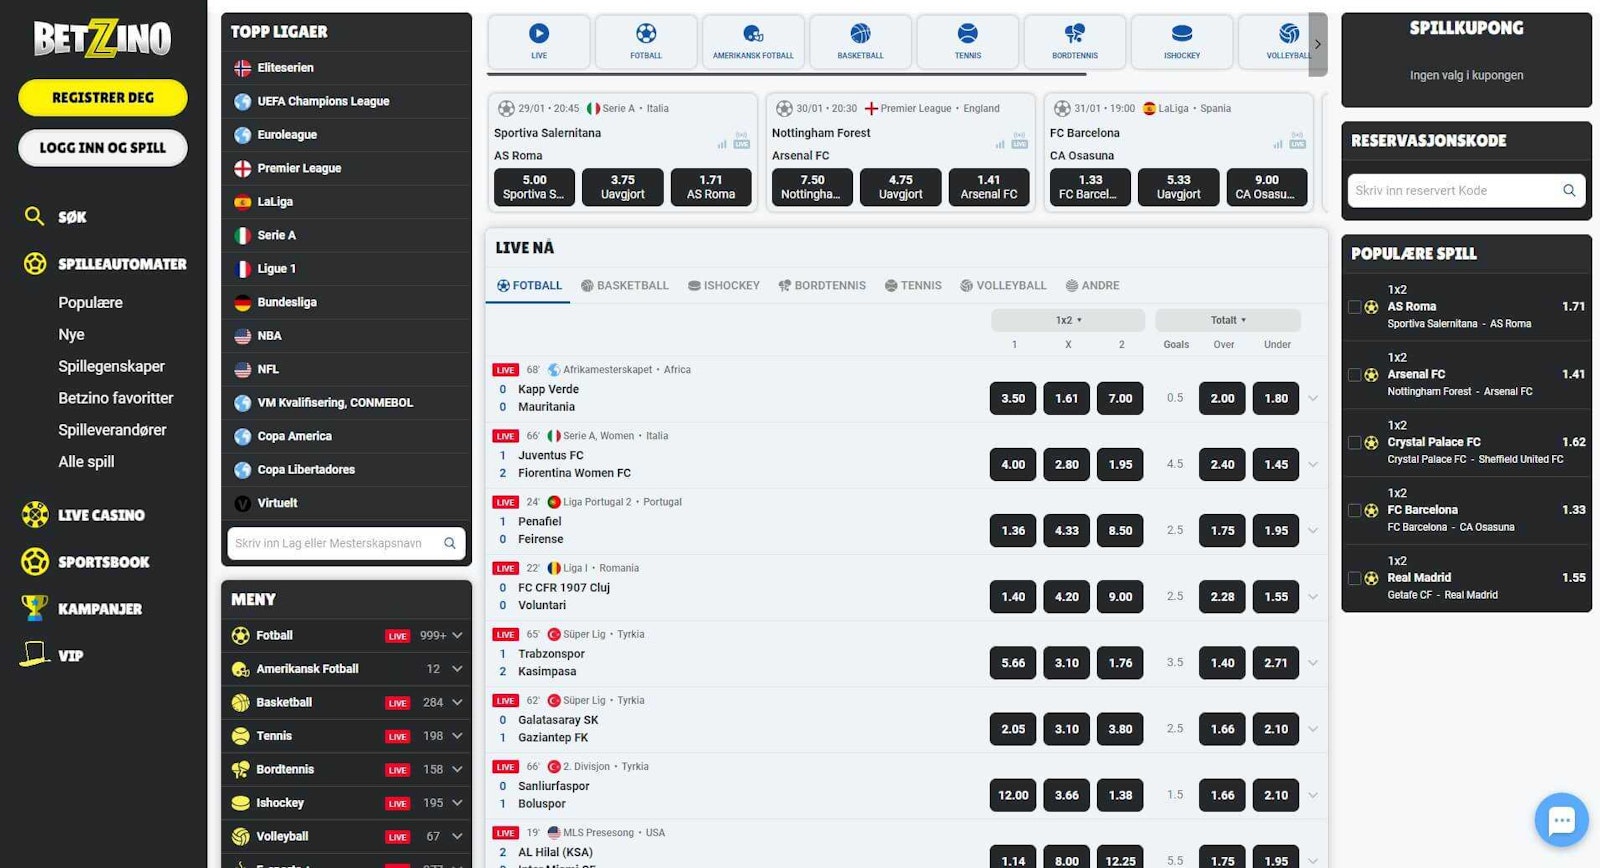Focus the reserved code input field
Image resolution: width=1600 pixels, height=868 pixels.
pyautogui.click(x=1466, y=190)
